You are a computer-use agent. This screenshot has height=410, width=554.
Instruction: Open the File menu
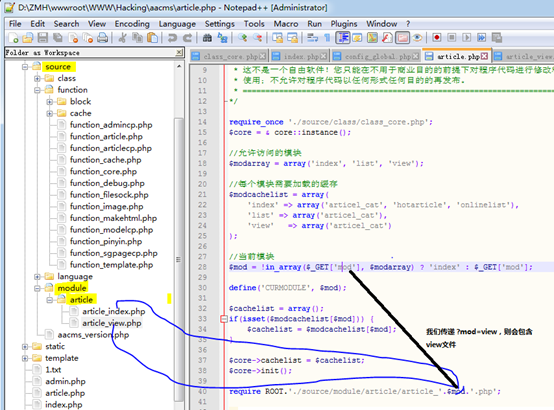pyautogui.click(x=15, y=24)
